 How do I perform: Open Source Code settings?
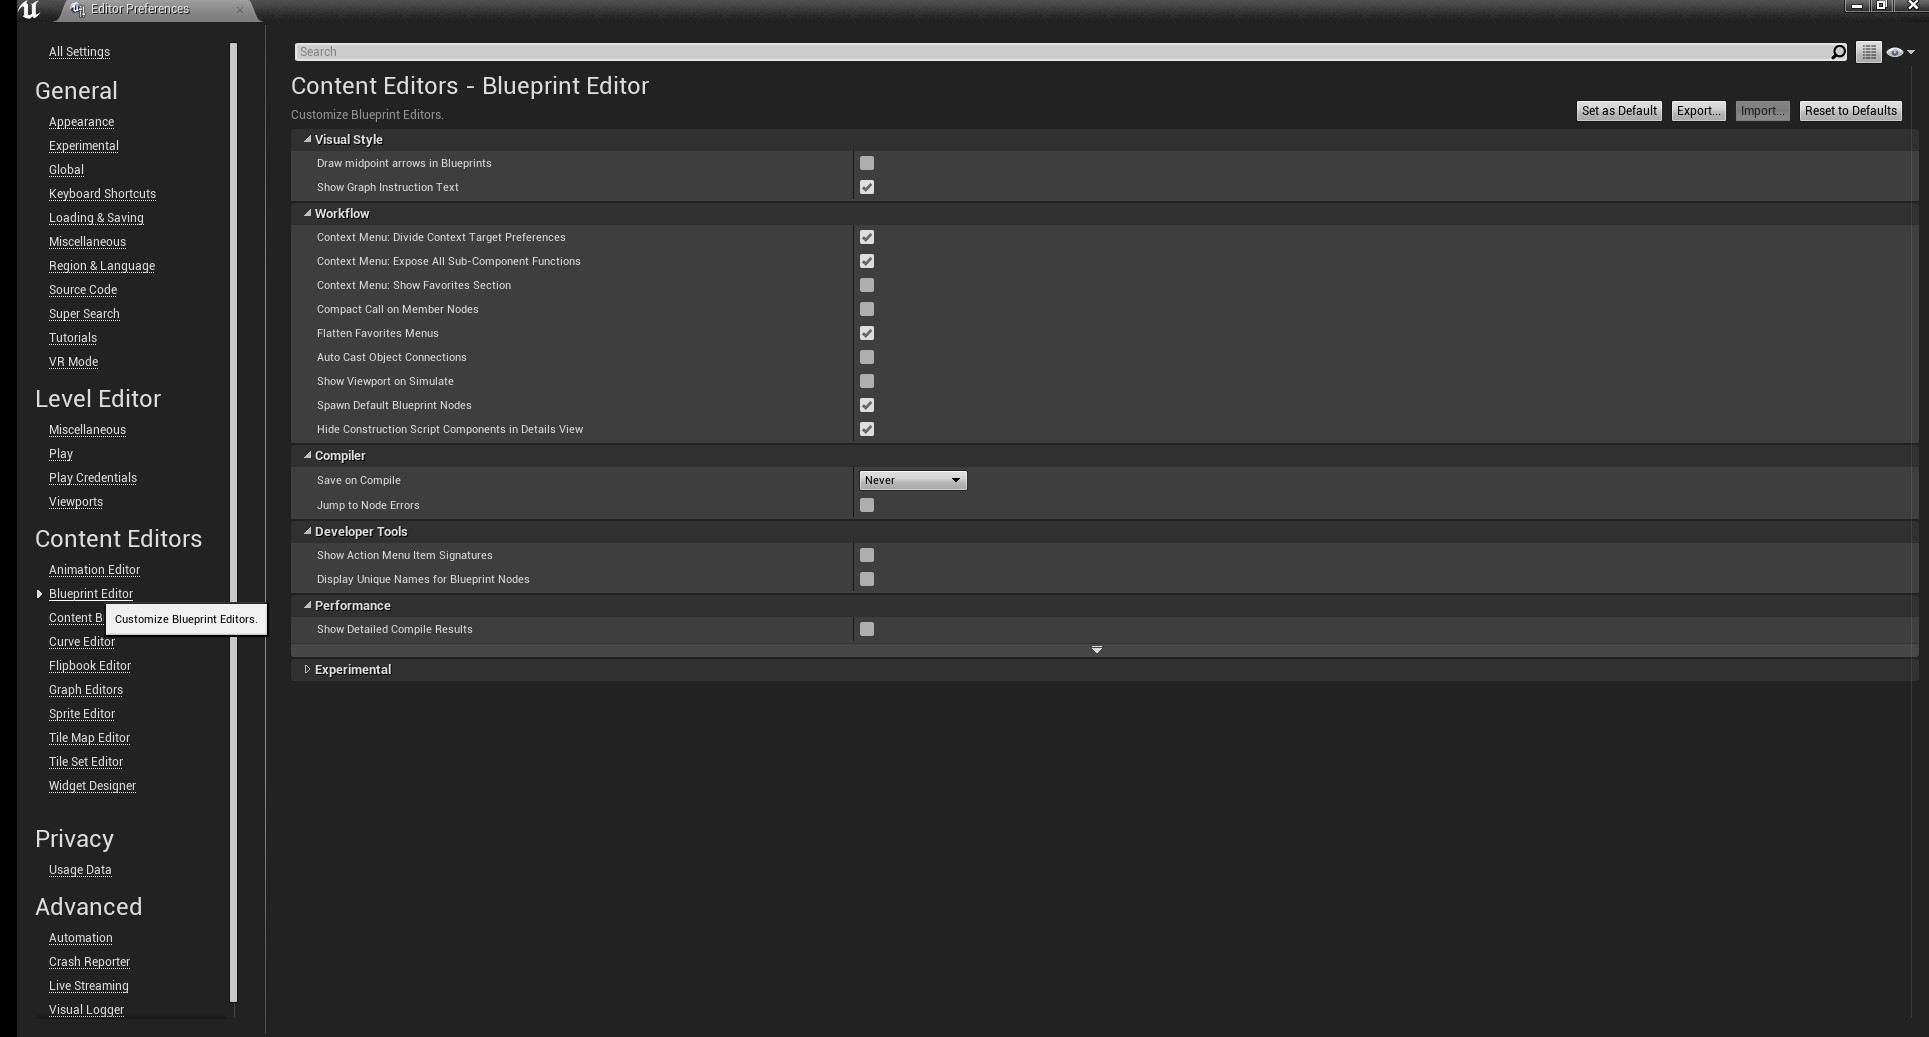82,290
